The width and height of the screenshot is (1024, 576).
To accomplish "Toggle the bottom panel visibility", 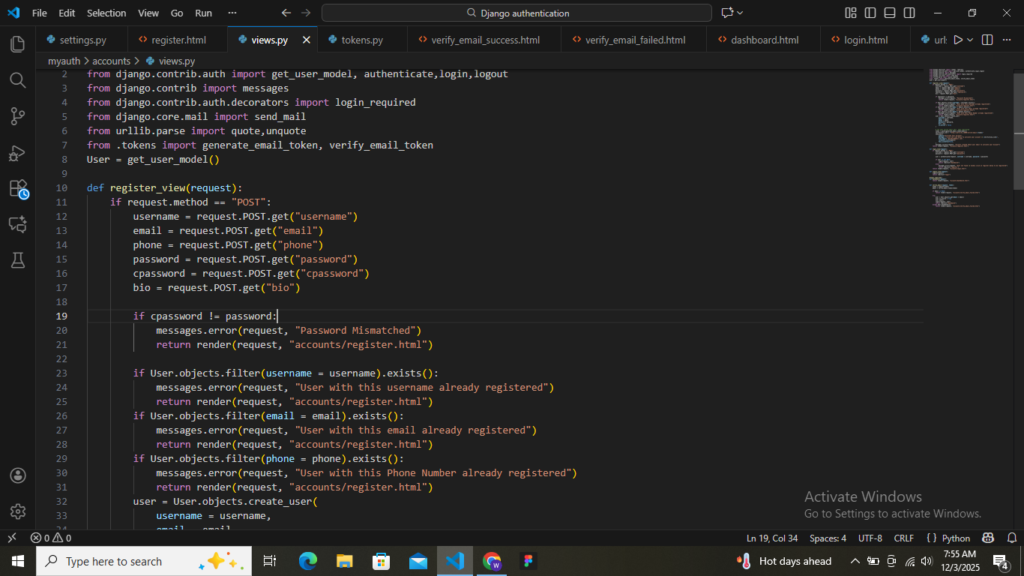I will 887,12.
